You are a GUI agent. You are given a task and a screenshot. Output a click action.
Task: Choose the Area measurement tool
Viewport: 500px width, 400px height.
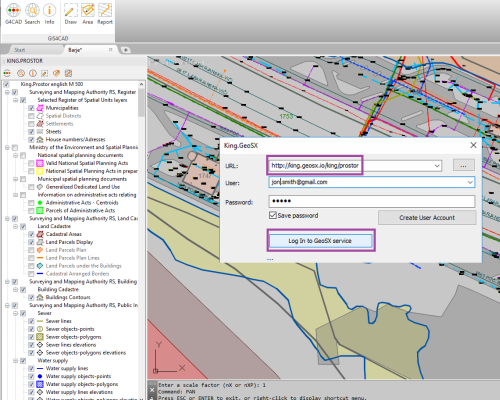coord(88,14)
